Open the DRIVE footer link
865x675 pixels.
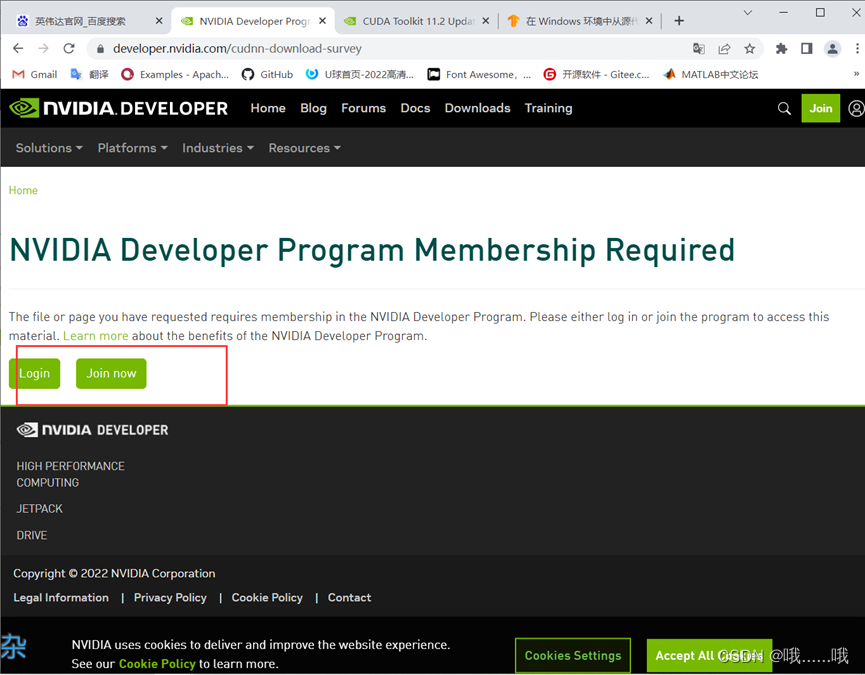[x=31, y=535]
